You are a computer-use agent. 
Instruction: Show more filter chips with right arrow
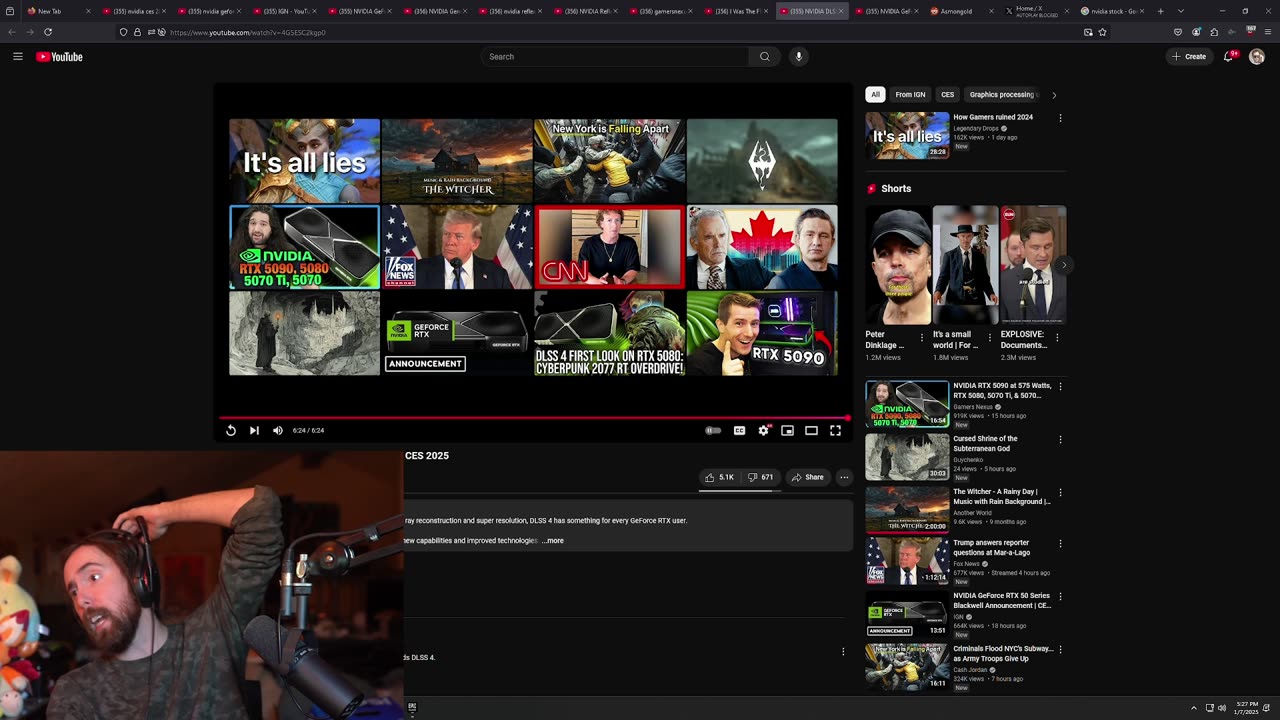1054,95
